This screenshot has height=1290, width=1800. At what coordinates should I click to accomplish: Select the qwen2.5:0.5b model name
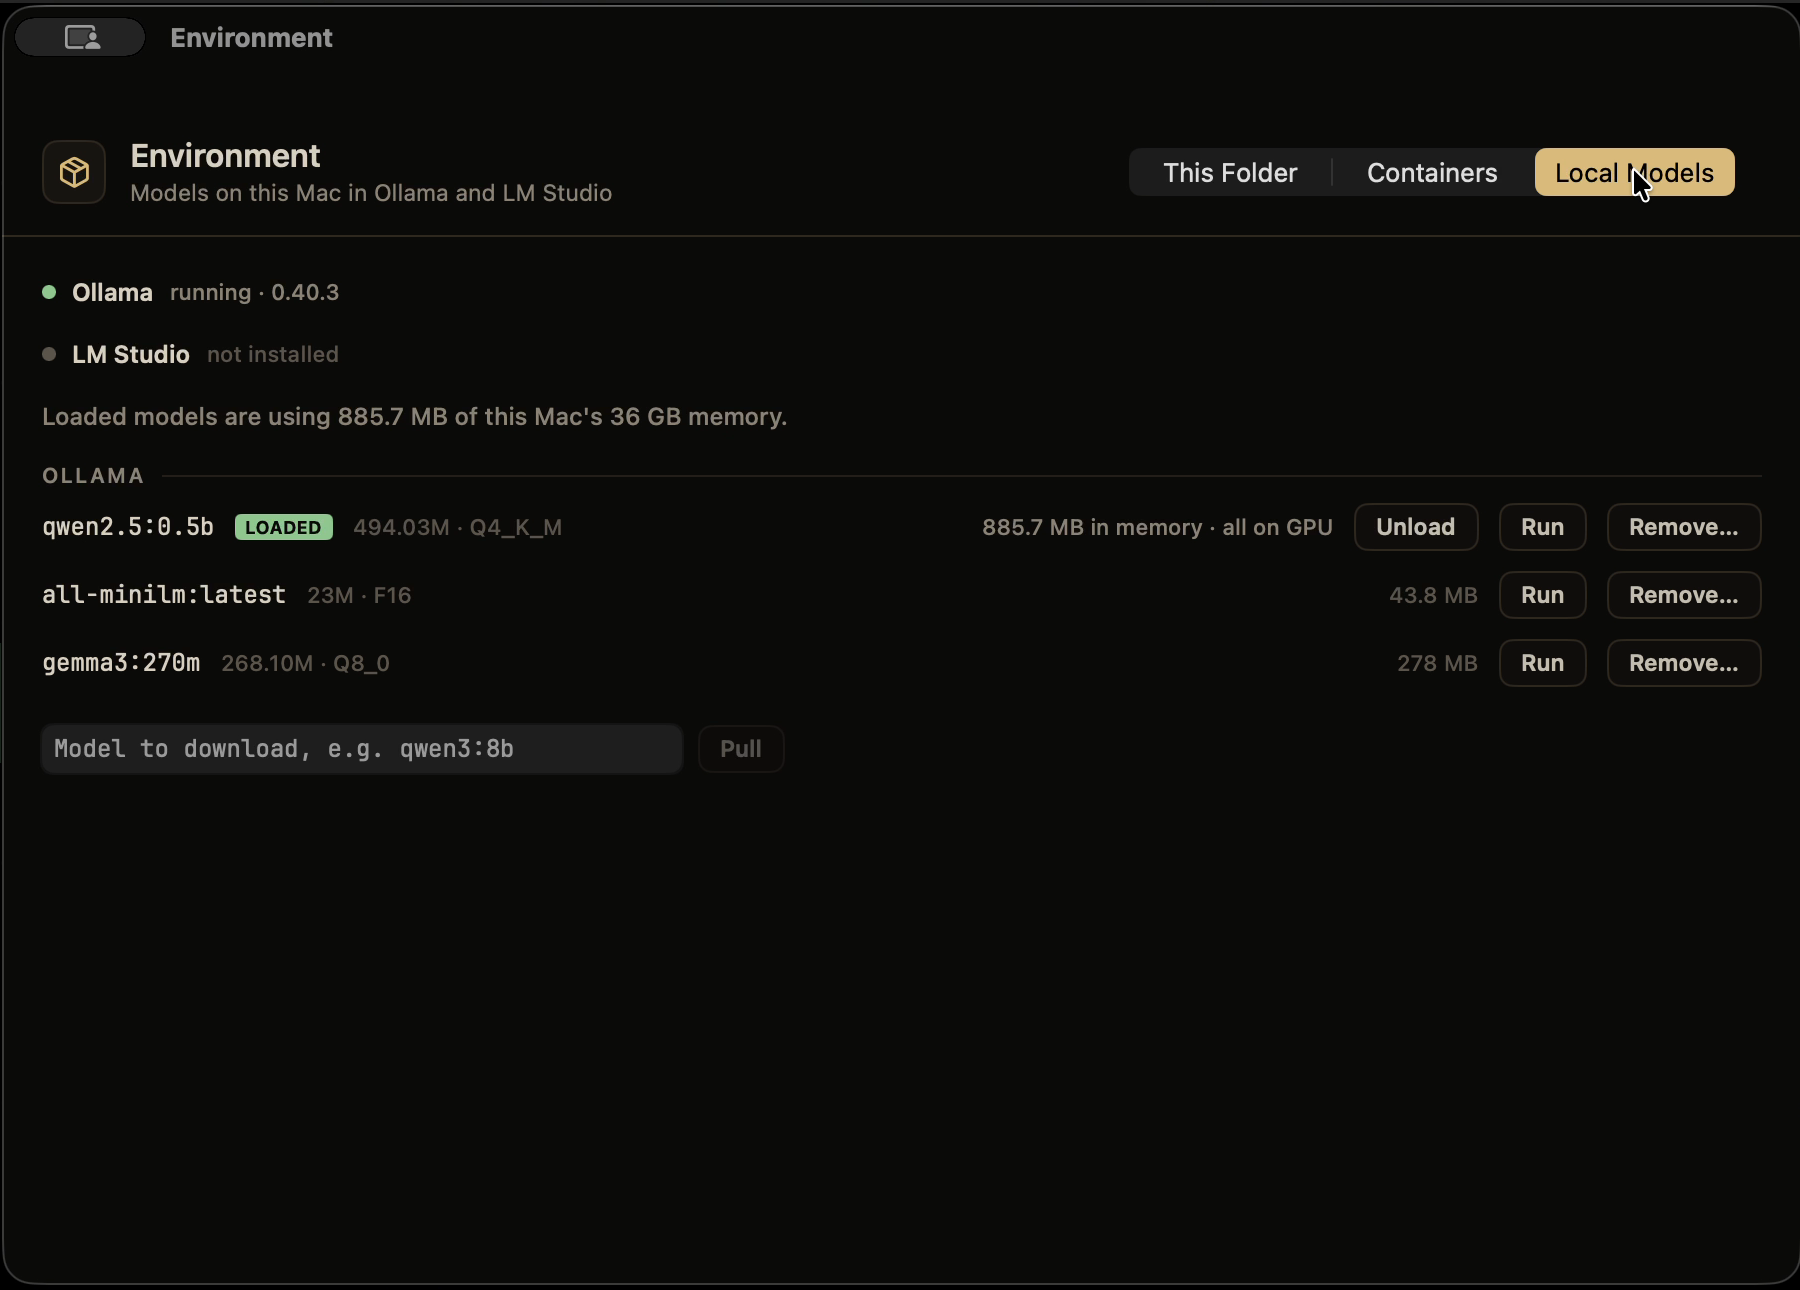(128, 527)
